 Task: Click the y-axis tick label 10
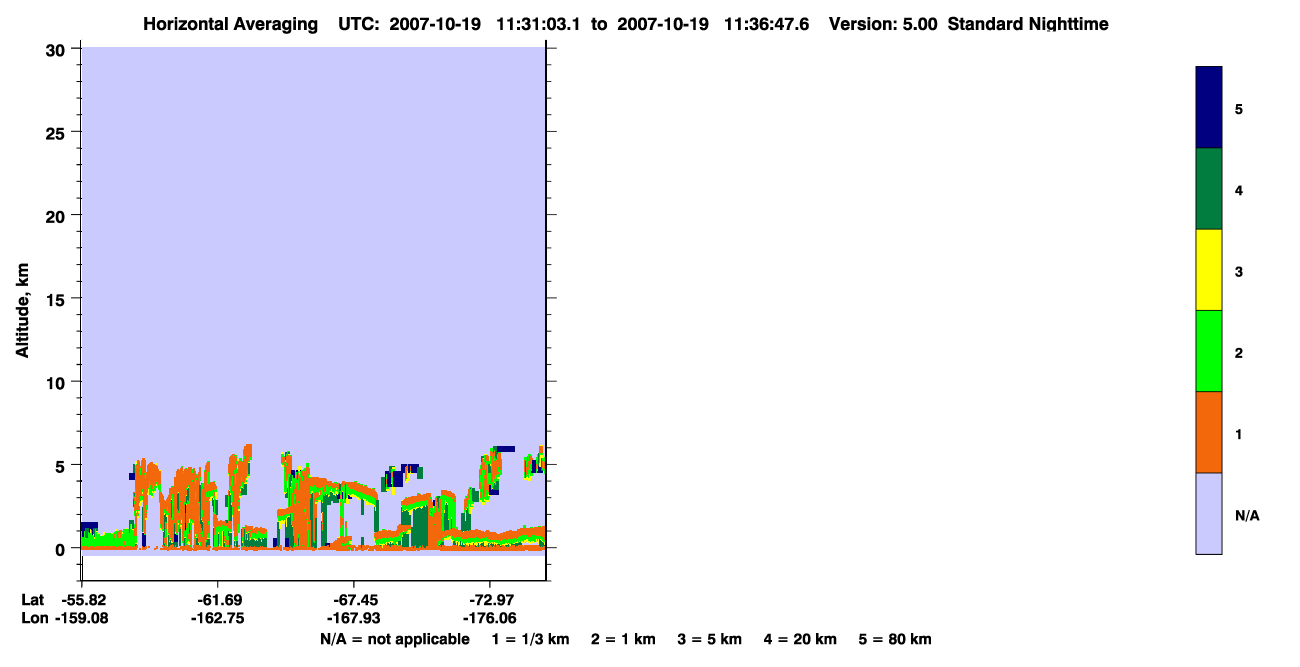pos(58,382)
